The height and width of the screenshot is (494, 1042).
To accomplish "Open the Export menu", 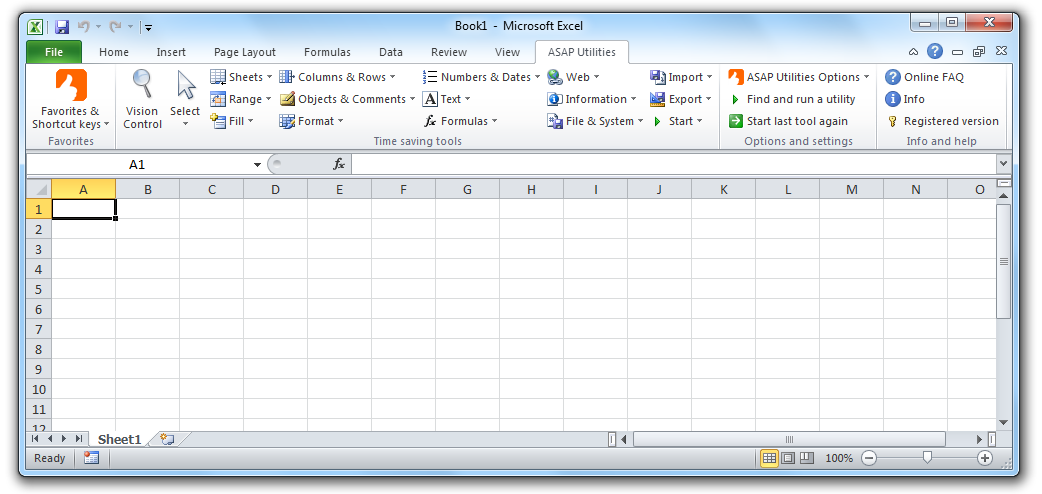I will click(x=680, y=99).
